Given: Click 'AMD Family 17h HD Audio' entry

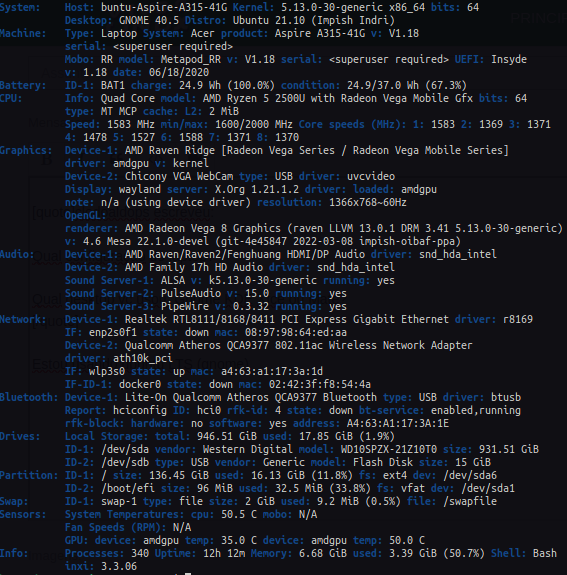Looking at the screenshot, I should point(194,267).
